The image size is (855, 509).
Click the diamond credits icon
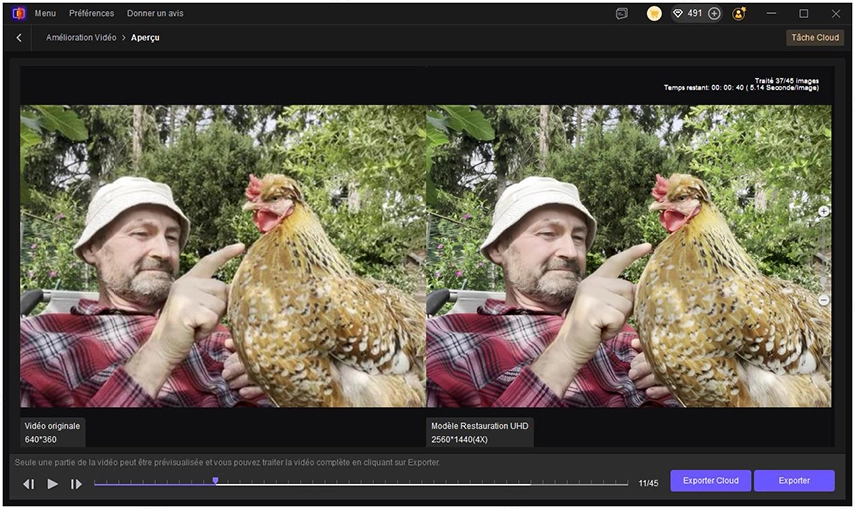(677, 14)
